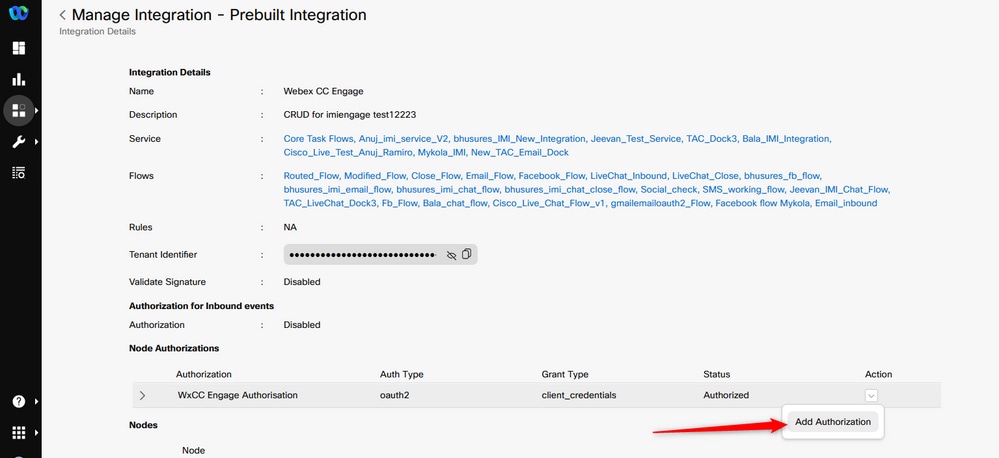
Task: Open the Action dropdown for WxCC Engage Authorisation
Action: [871, 396]
